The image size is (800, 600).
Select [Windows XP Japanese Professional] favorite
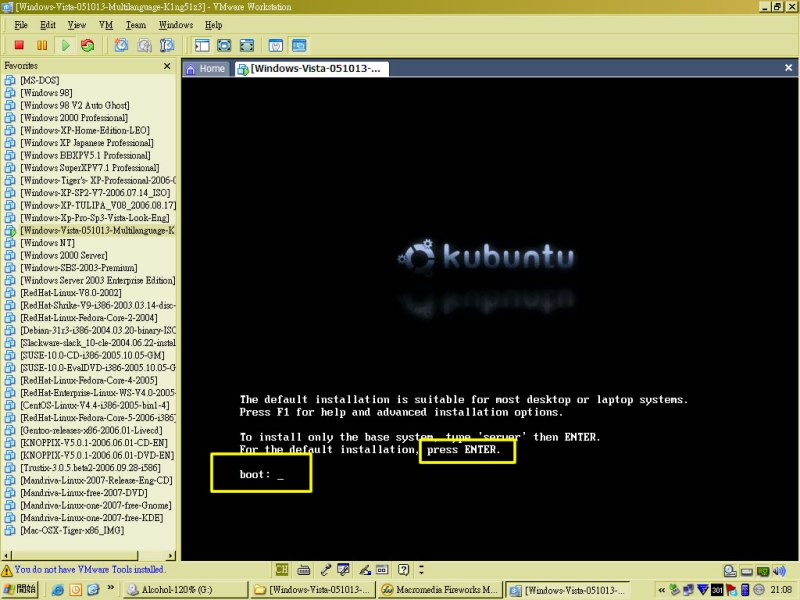pyautogui.click(x=87, y=142)
